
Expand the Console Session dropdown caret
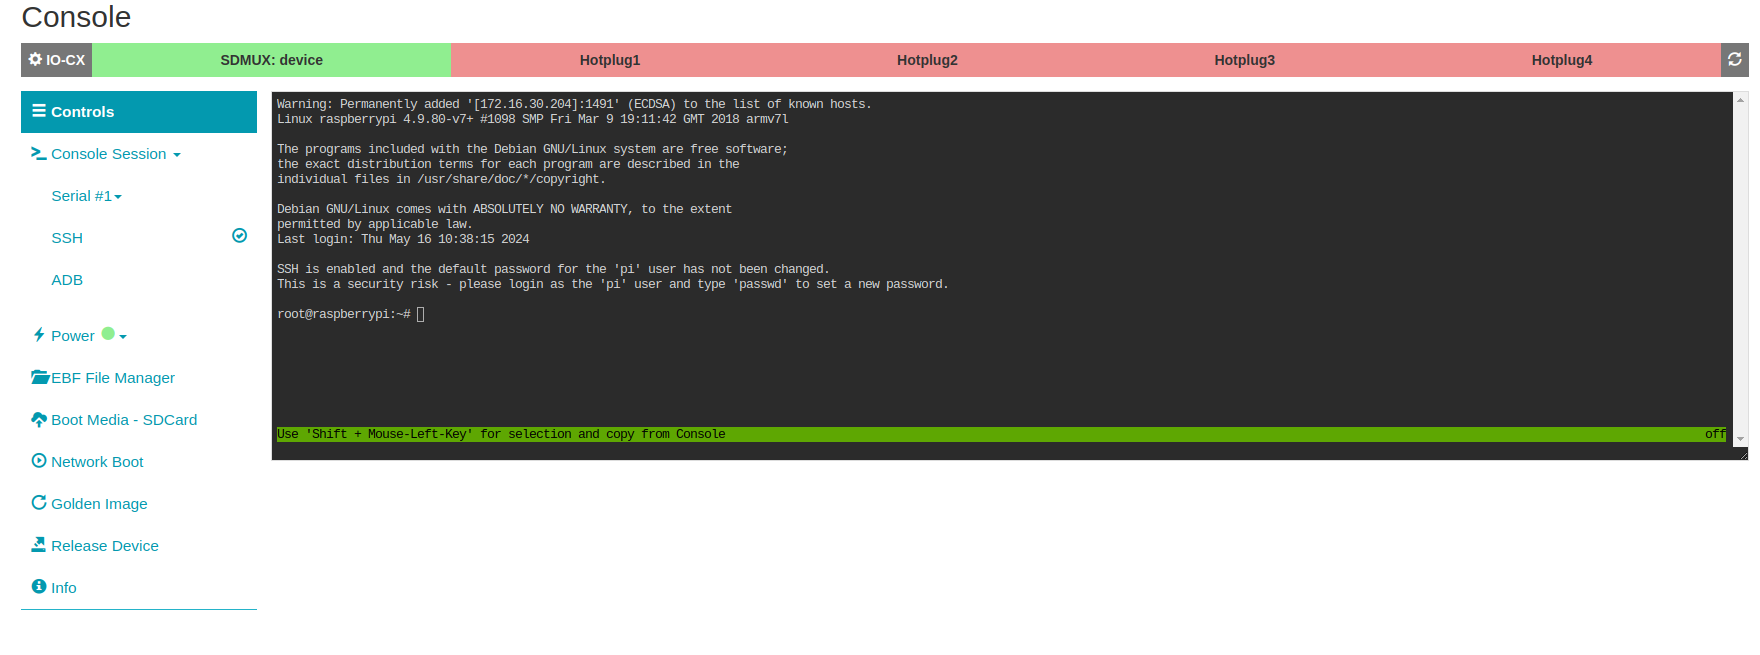click(x=177, y=155)
